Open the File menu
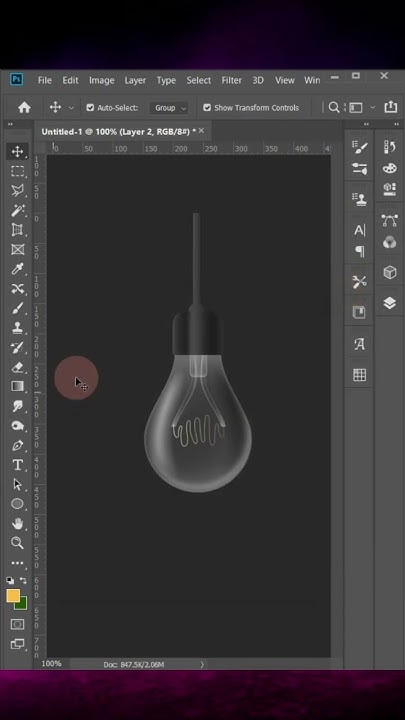 click(x=45, y=80)
